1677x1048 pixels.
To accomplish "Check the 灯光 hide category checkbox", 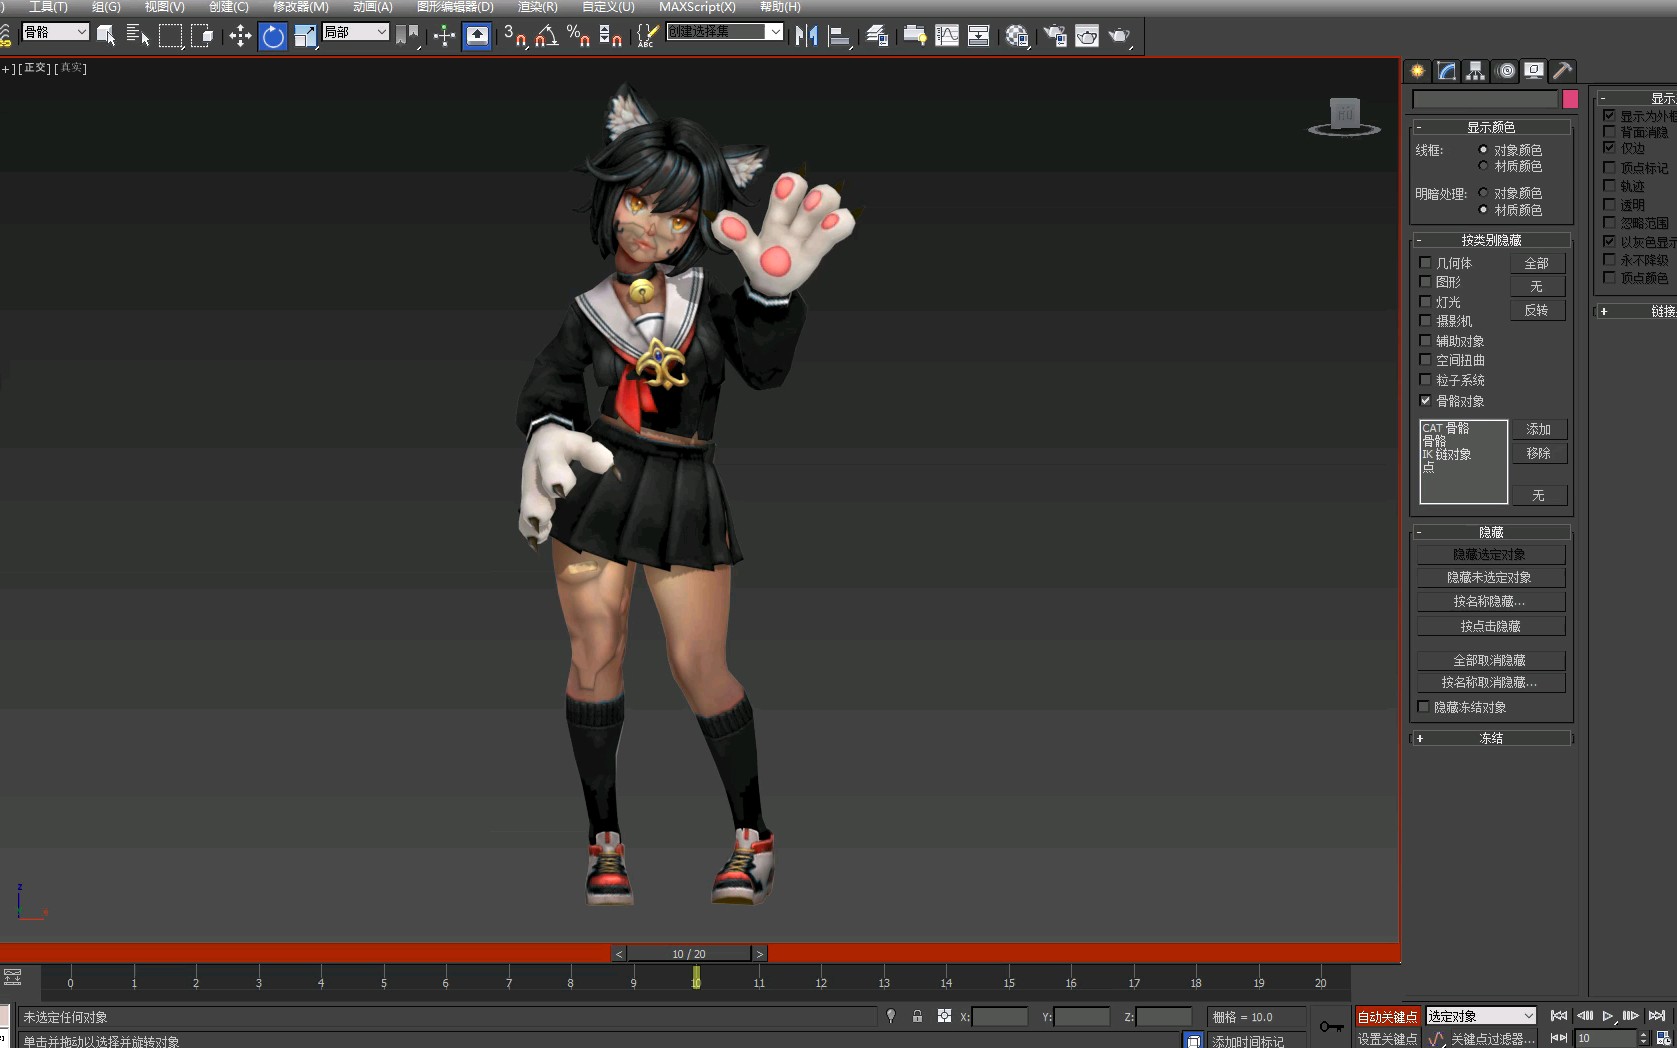I will click(1425, 301).
